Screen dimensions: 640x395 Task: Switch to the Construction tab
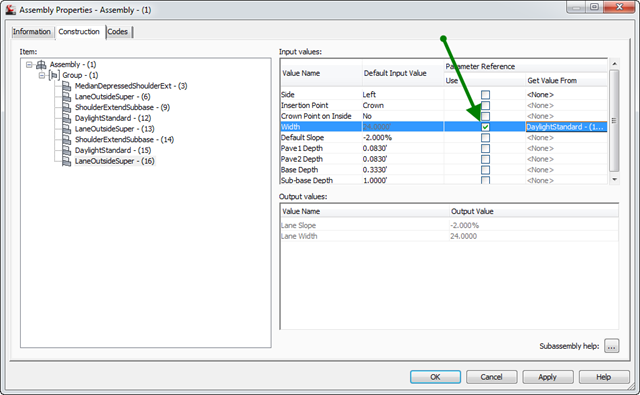point(79,31)
